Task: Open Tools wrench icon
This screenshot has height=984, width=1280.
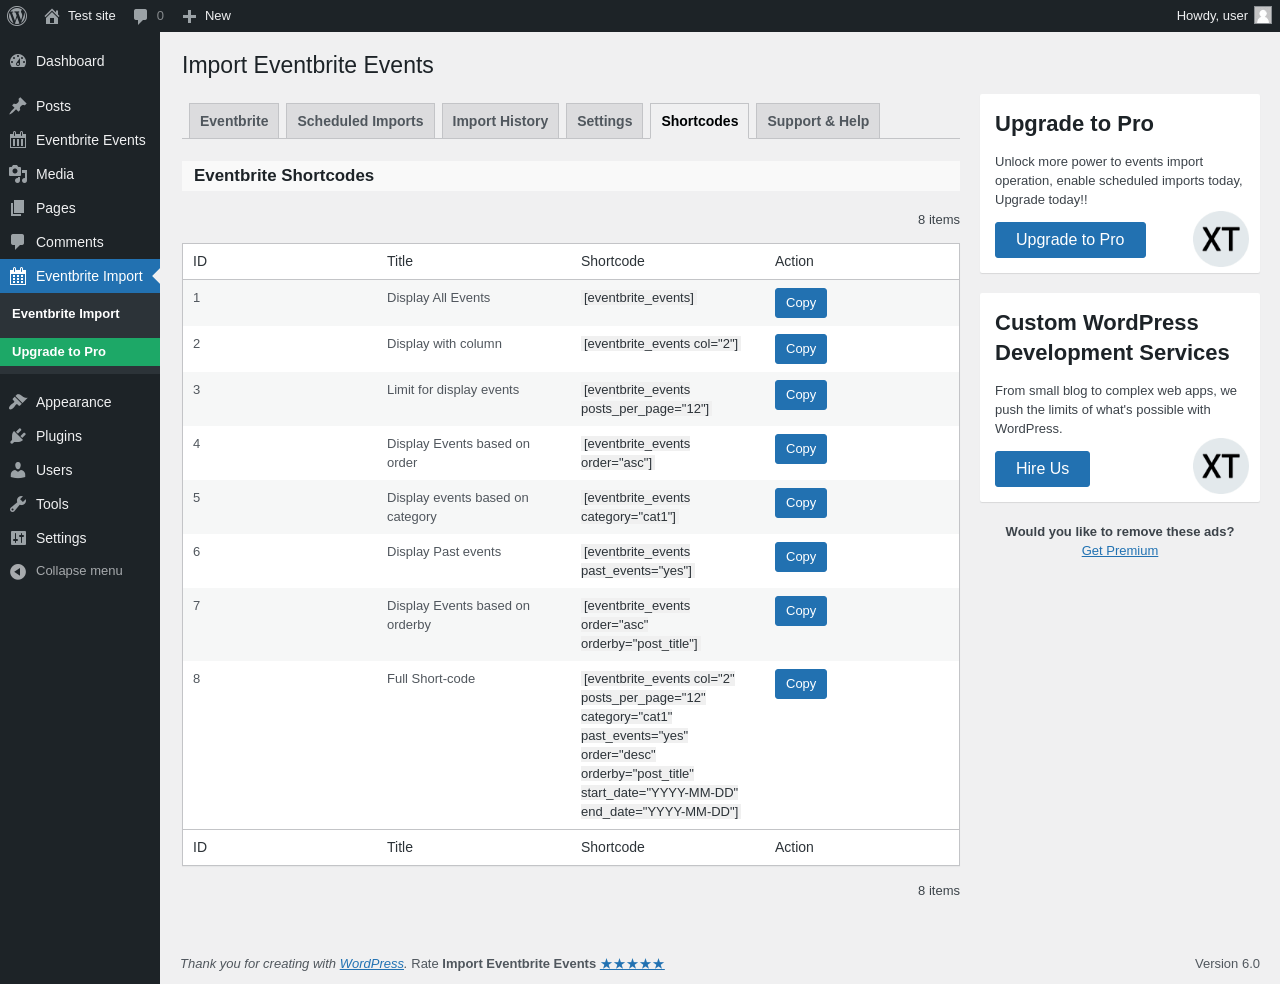Action: [18, 504]
